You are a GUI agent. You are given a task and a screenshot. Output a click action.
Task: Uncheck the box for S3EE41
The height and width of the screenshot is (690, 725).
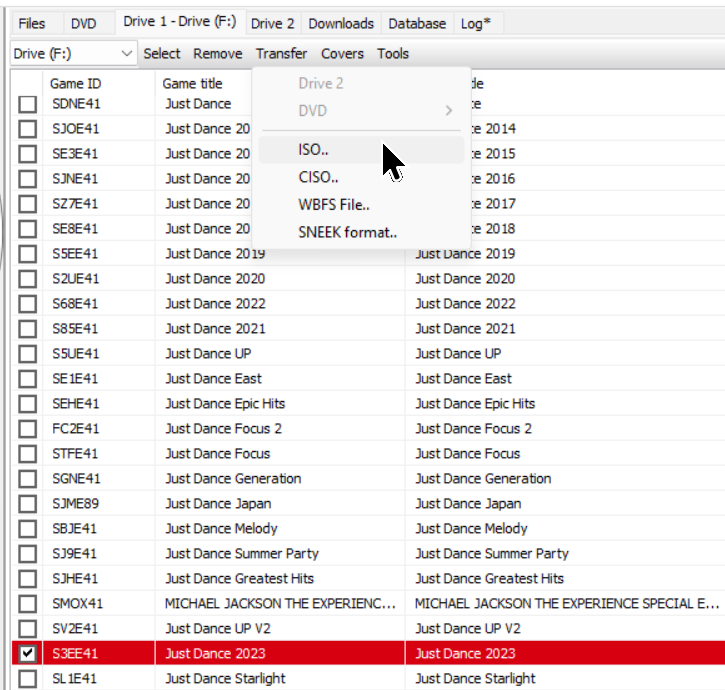click(28, 653)
